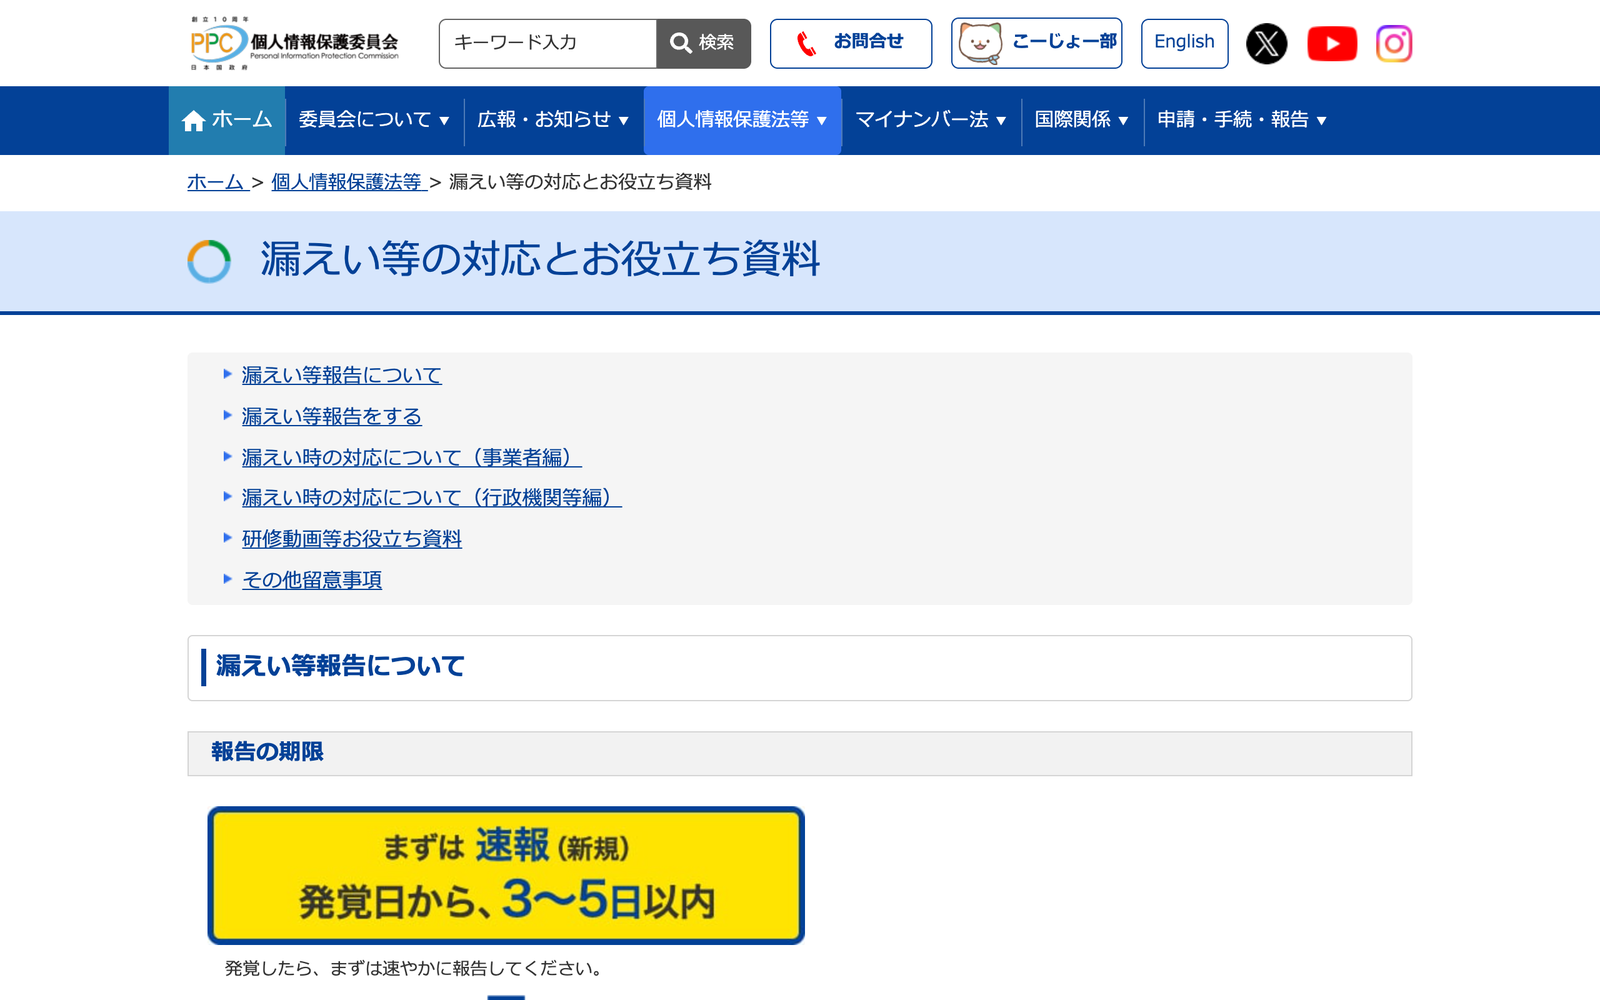
Task: Open the 研修動画等お役立ち資料 link
Action: tap(352, 539)
